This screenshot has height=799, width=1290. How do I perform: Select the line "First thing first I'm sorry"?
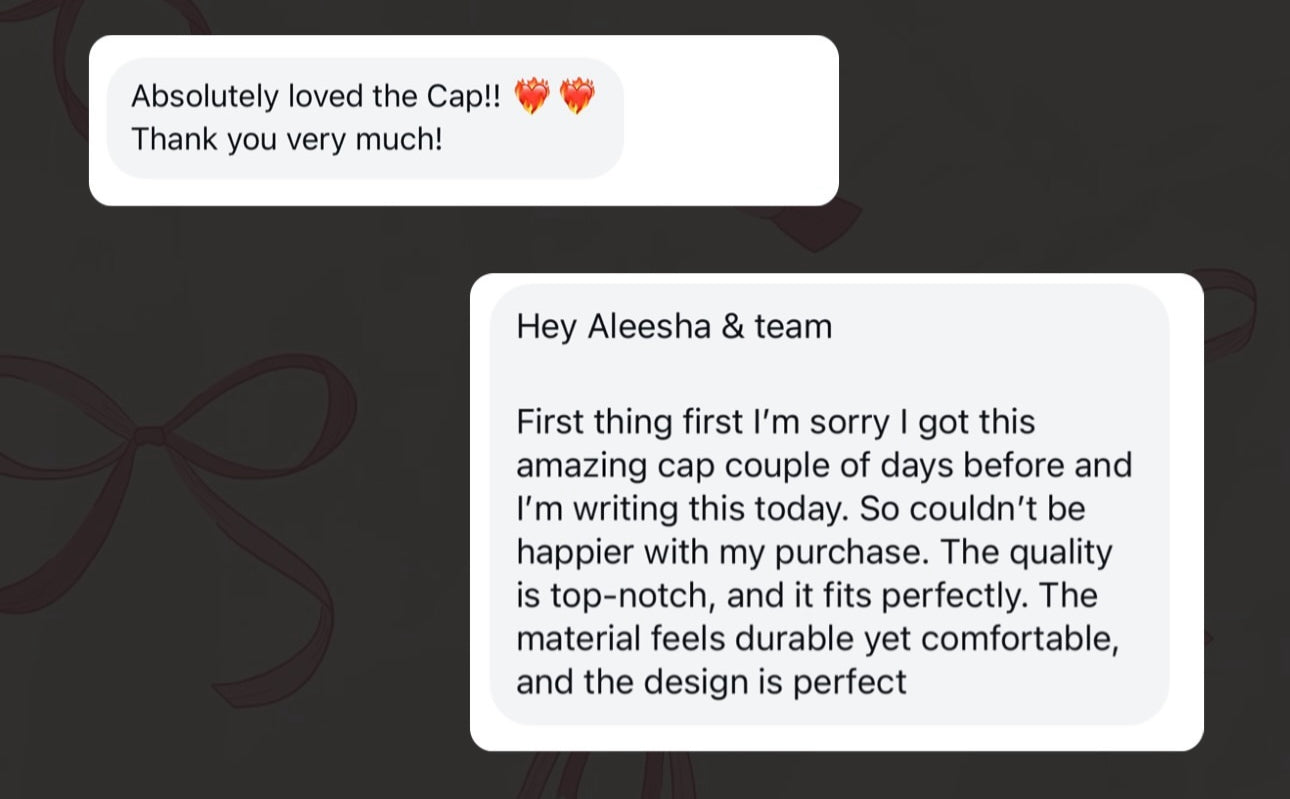(775, 422)
